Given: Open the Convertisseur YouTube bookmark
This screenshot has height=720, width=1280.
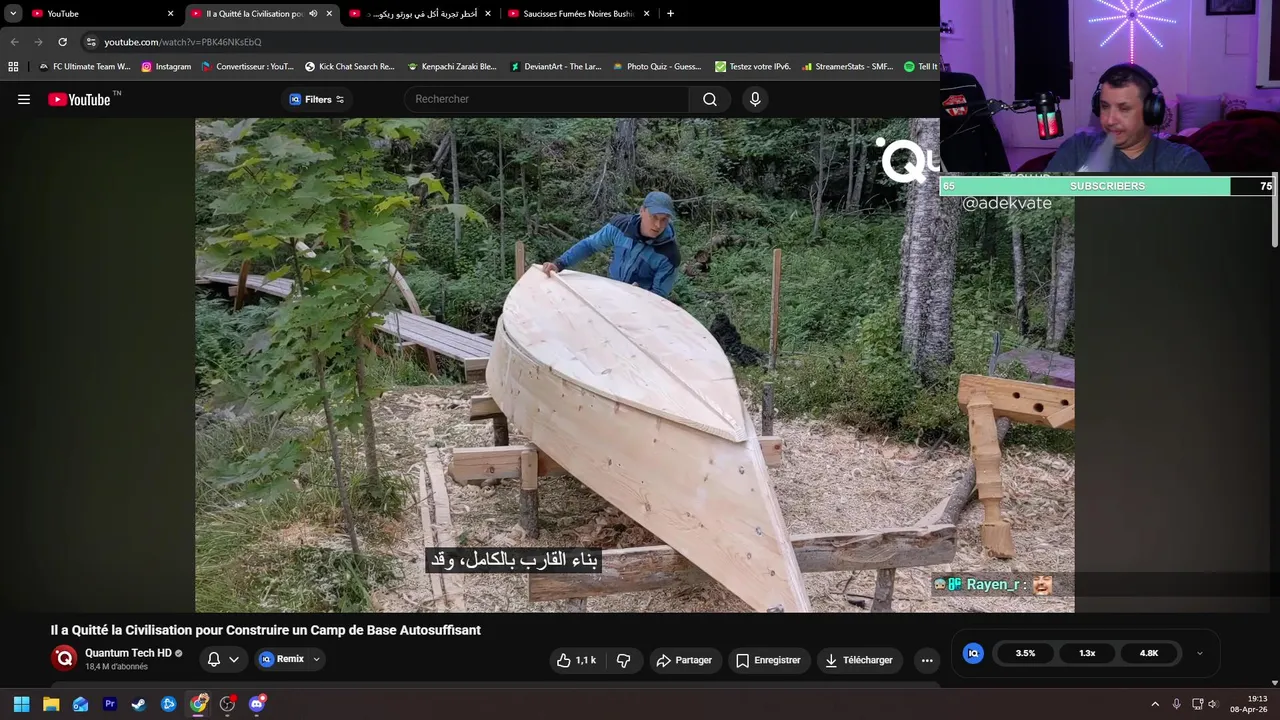Looking at the screenshot, I should [x=247, y=67].
